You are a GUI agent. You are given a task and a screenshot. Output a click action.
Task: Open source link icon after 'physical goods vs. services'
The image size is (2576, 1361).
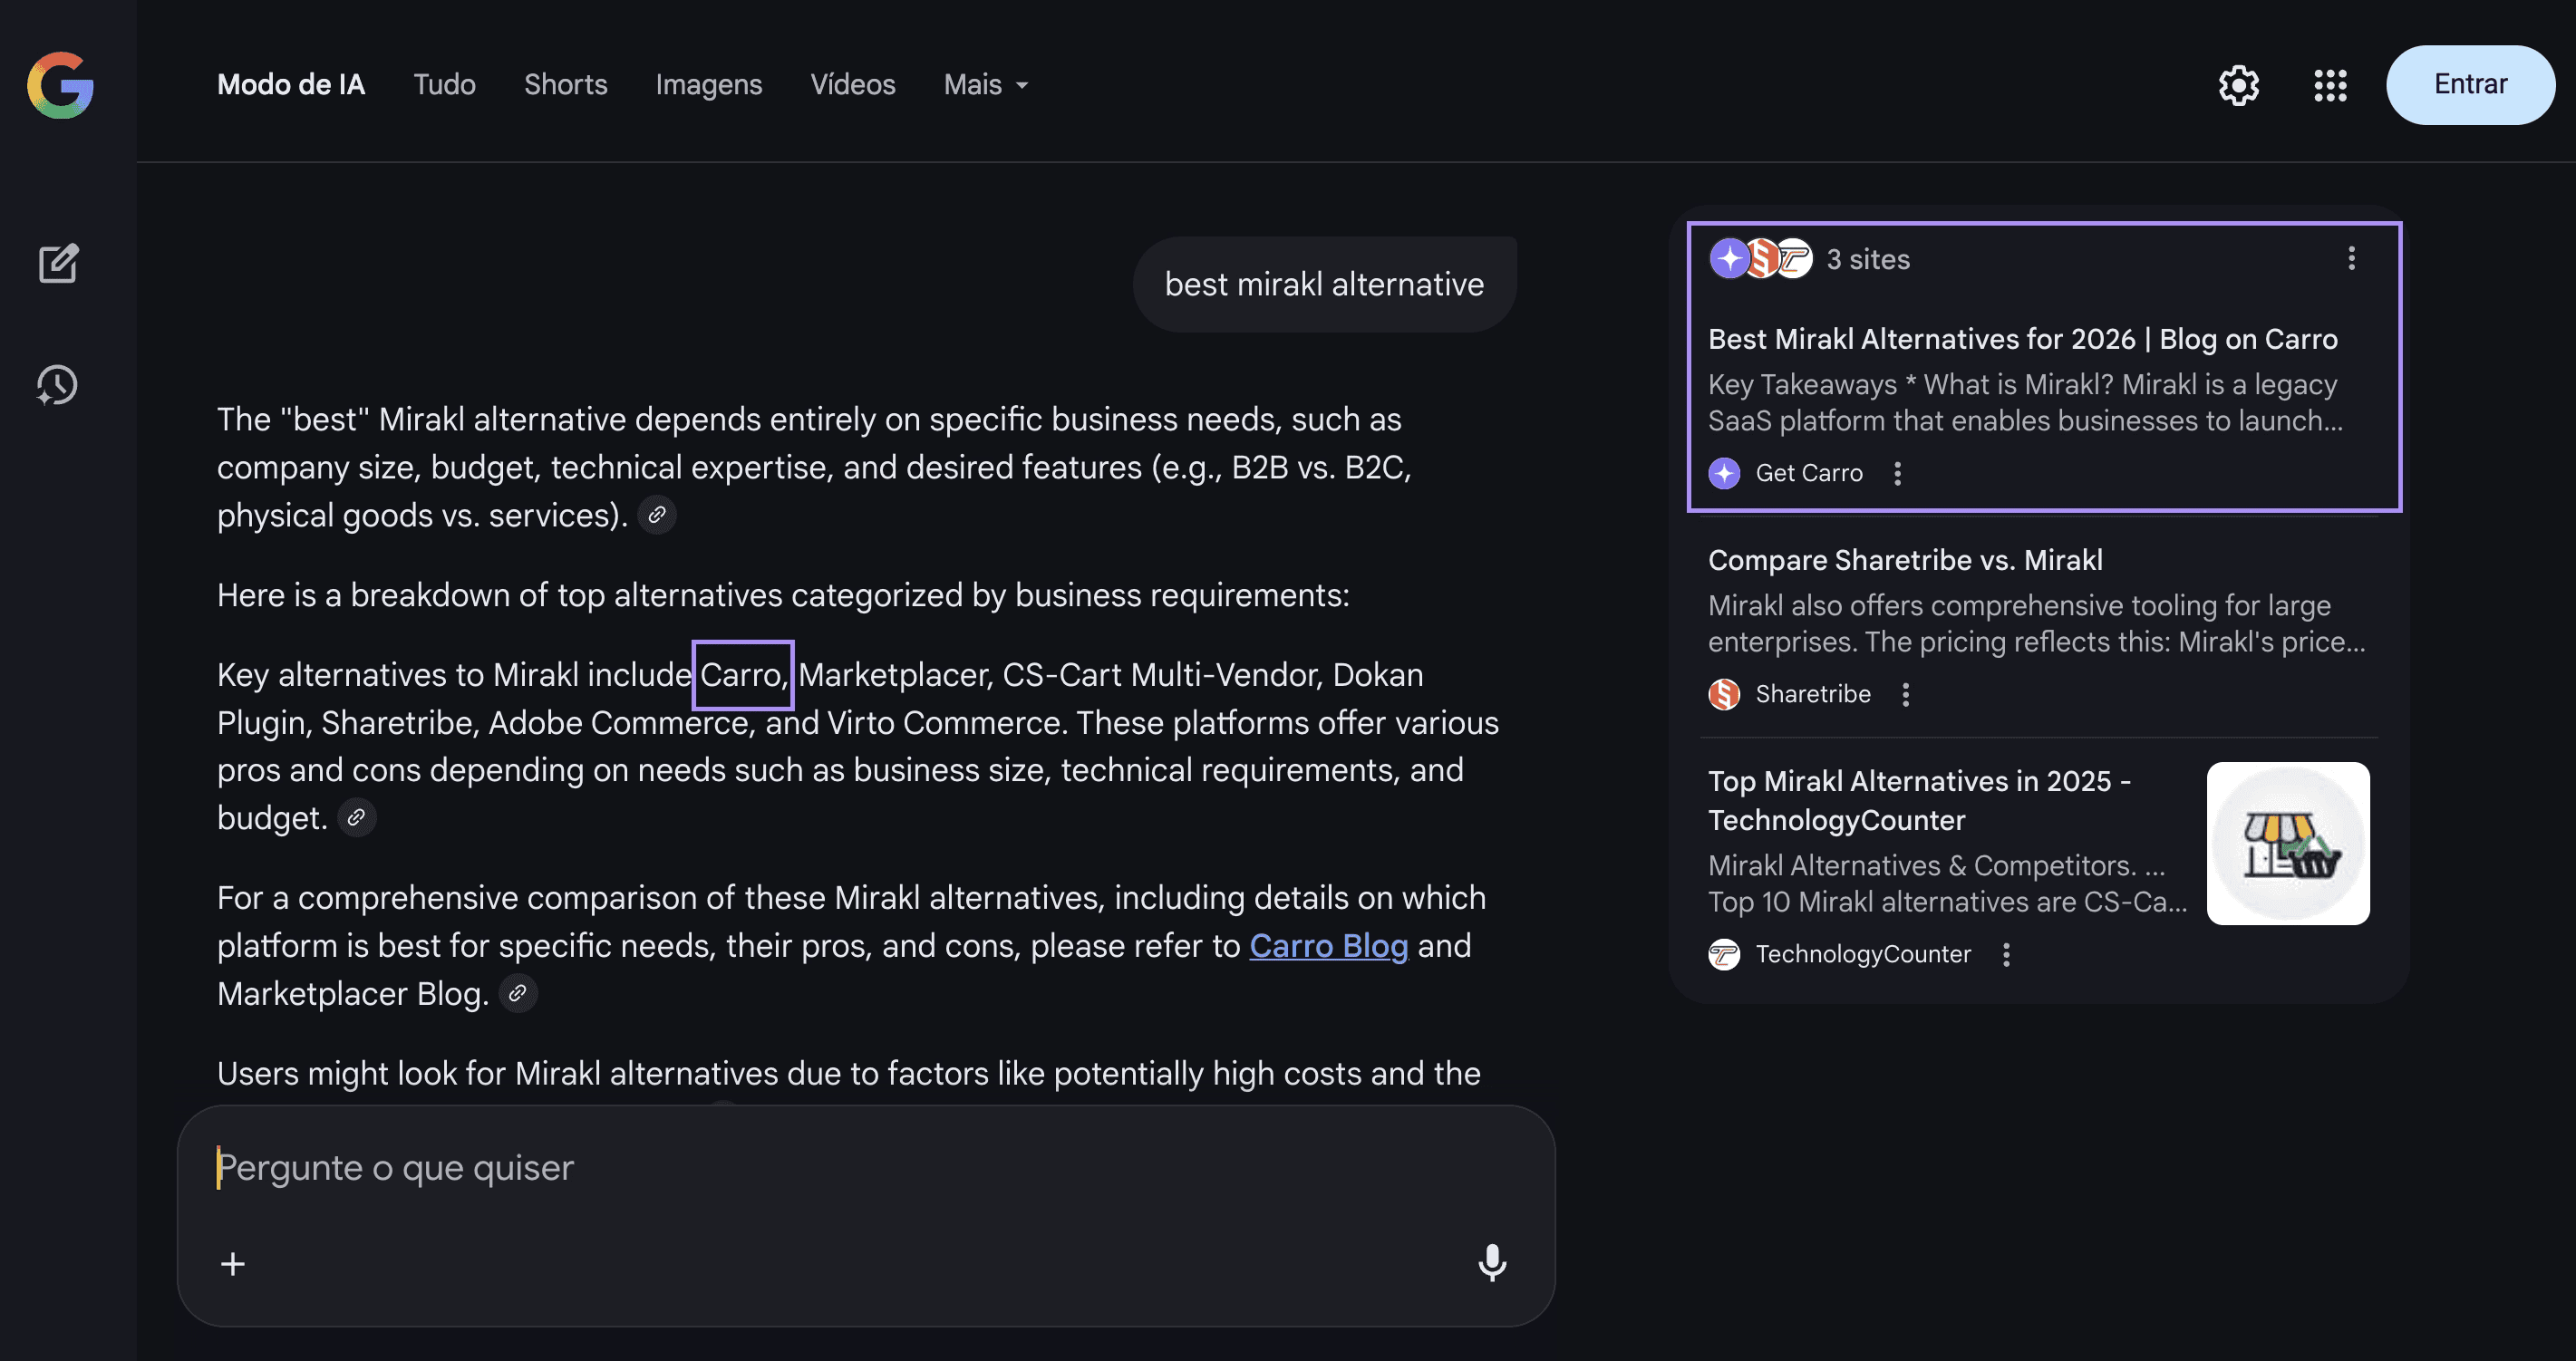(x=657, y=515)
